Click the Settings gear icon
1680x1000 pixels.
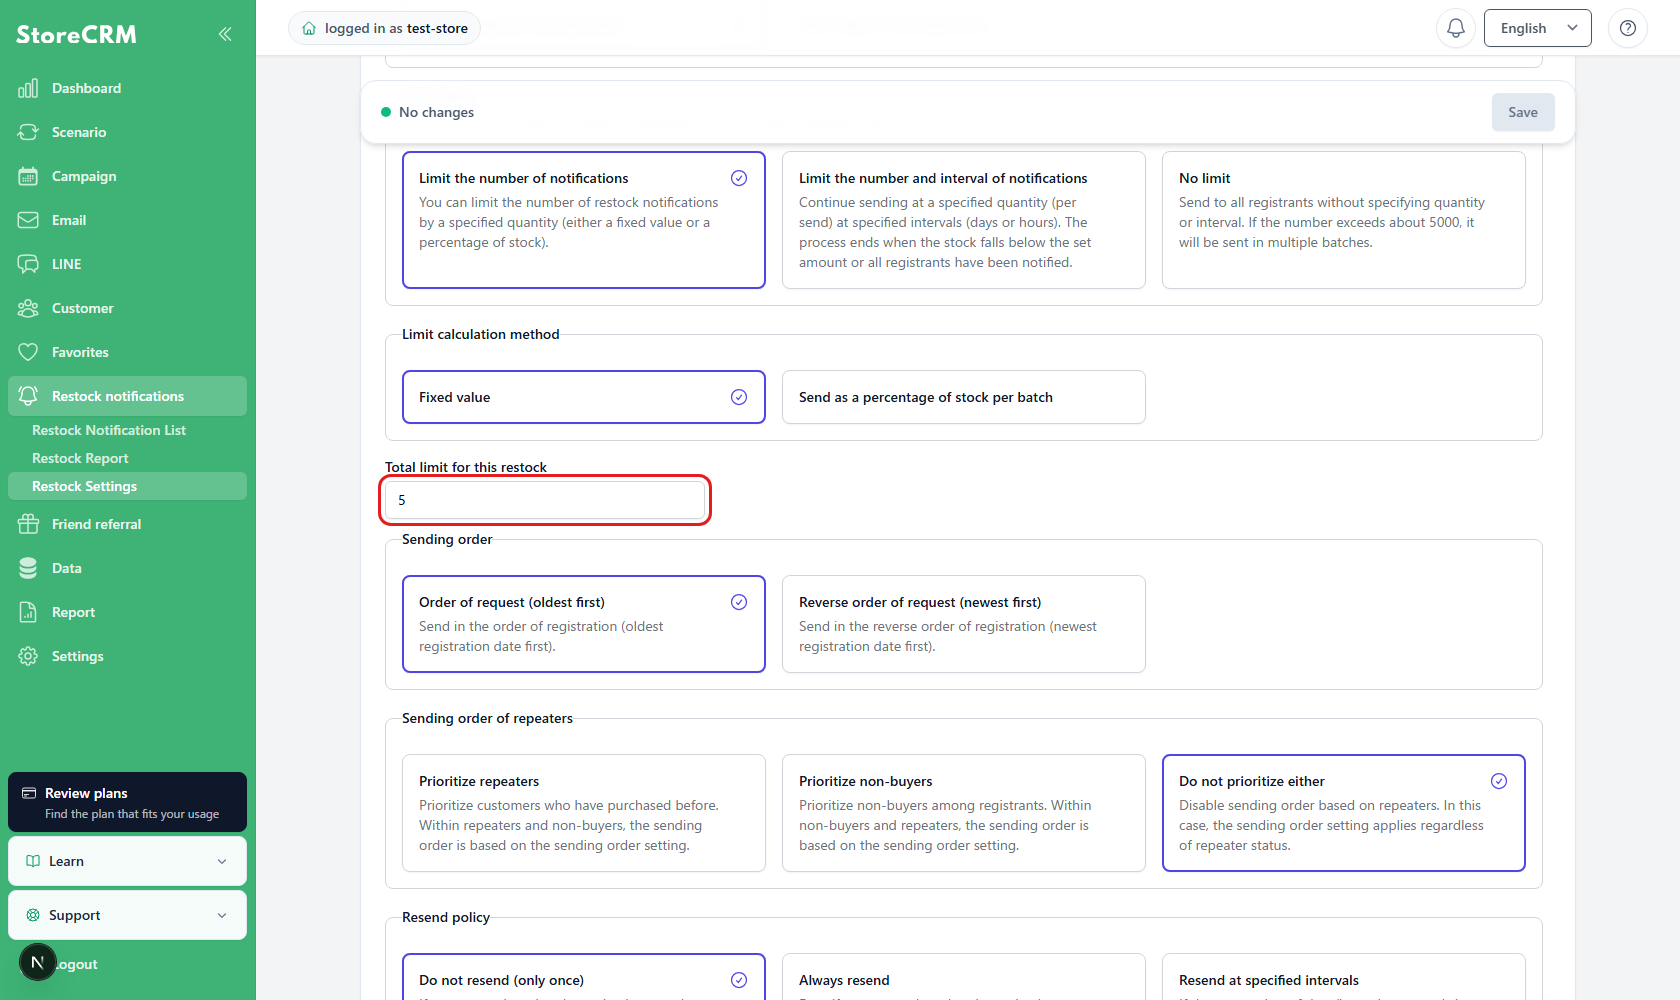point(28,656)
